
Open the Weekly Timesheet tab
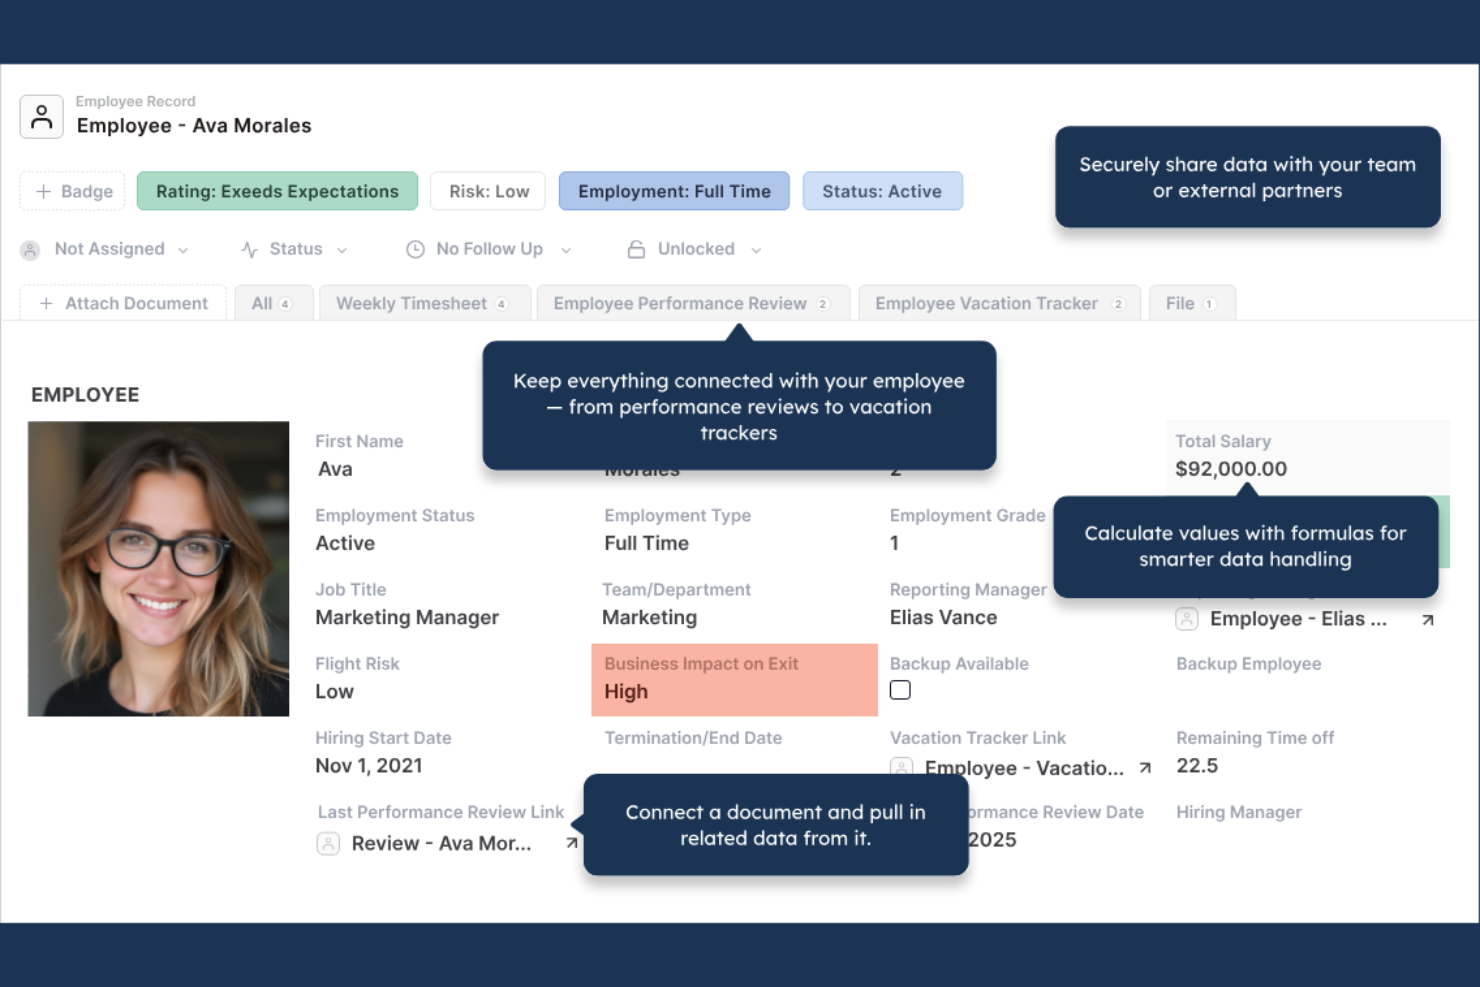click(x=424, y=303)
